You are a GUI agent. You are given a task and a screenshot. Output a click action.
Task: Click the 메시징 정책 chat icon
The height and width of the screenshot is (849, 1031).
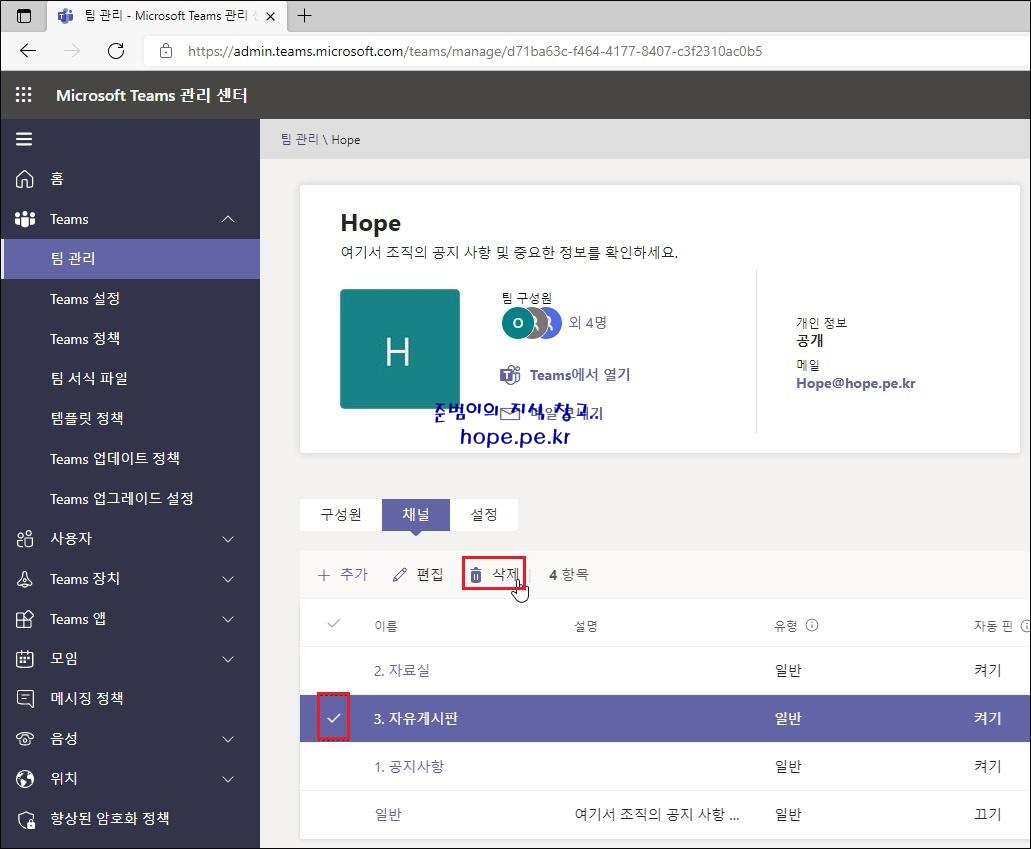point(25,698)
